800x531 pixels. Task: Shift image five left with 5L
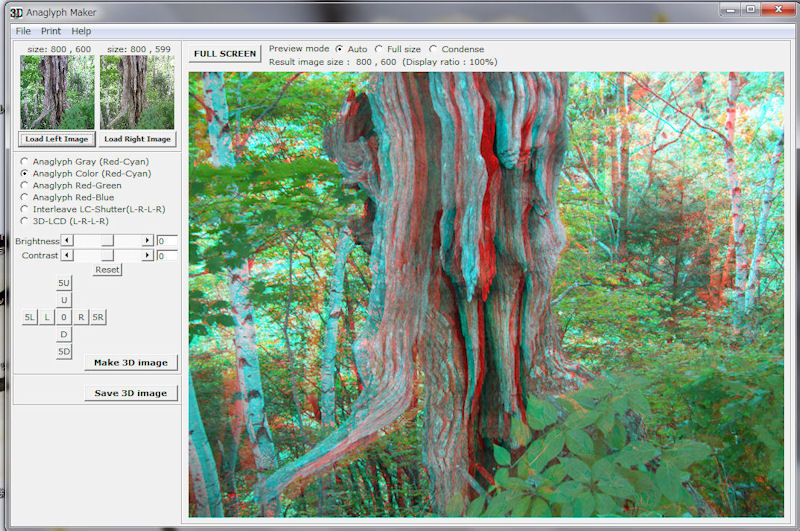pyautogui.click(x=30, y=317)
